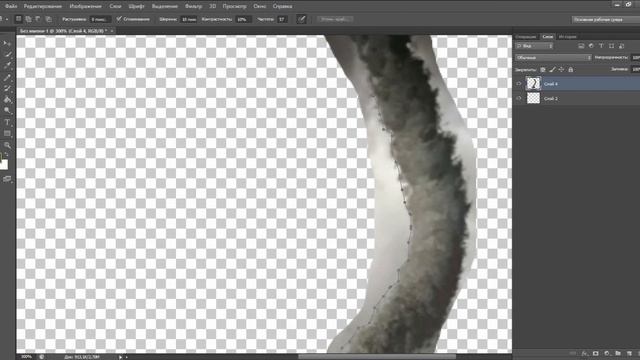
Task: Open the Просмотр menu
Action: tap(234, 6)
